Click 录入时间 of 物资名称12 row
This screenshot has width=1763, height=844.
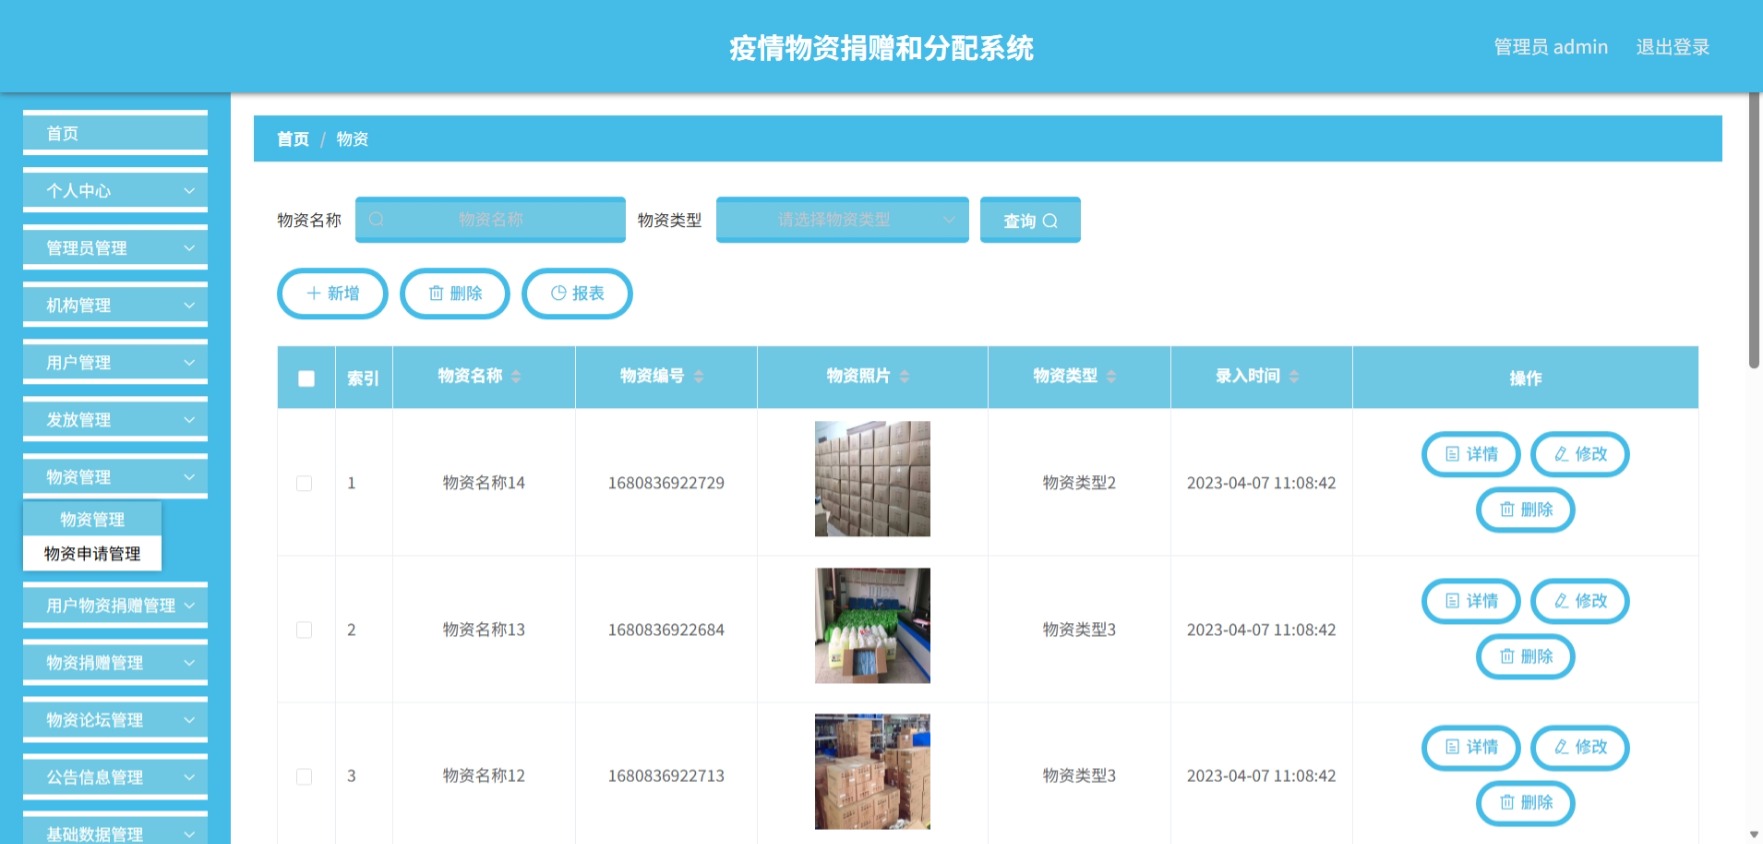(1261, 776)
